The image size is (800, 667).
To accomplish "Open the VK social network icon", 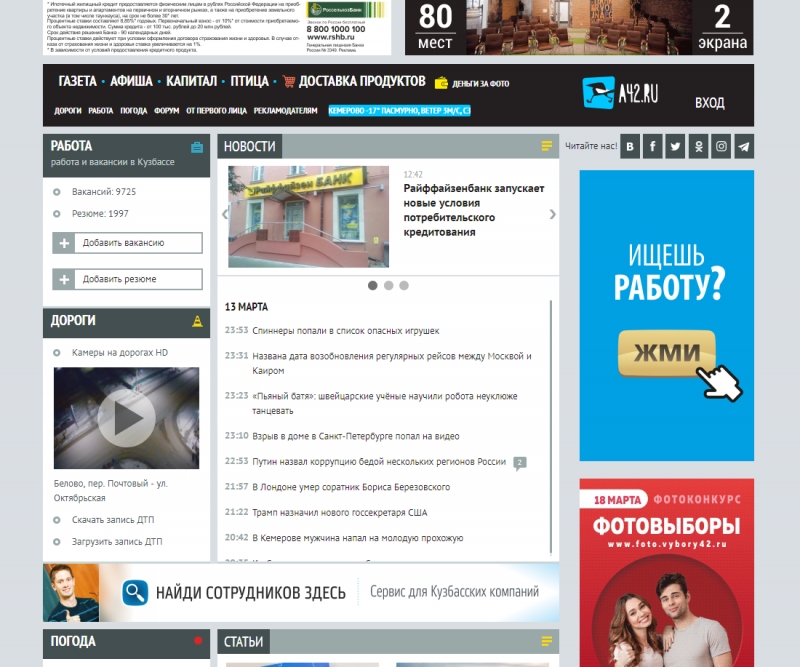I will pyautogui.click(x=630, y=147).
